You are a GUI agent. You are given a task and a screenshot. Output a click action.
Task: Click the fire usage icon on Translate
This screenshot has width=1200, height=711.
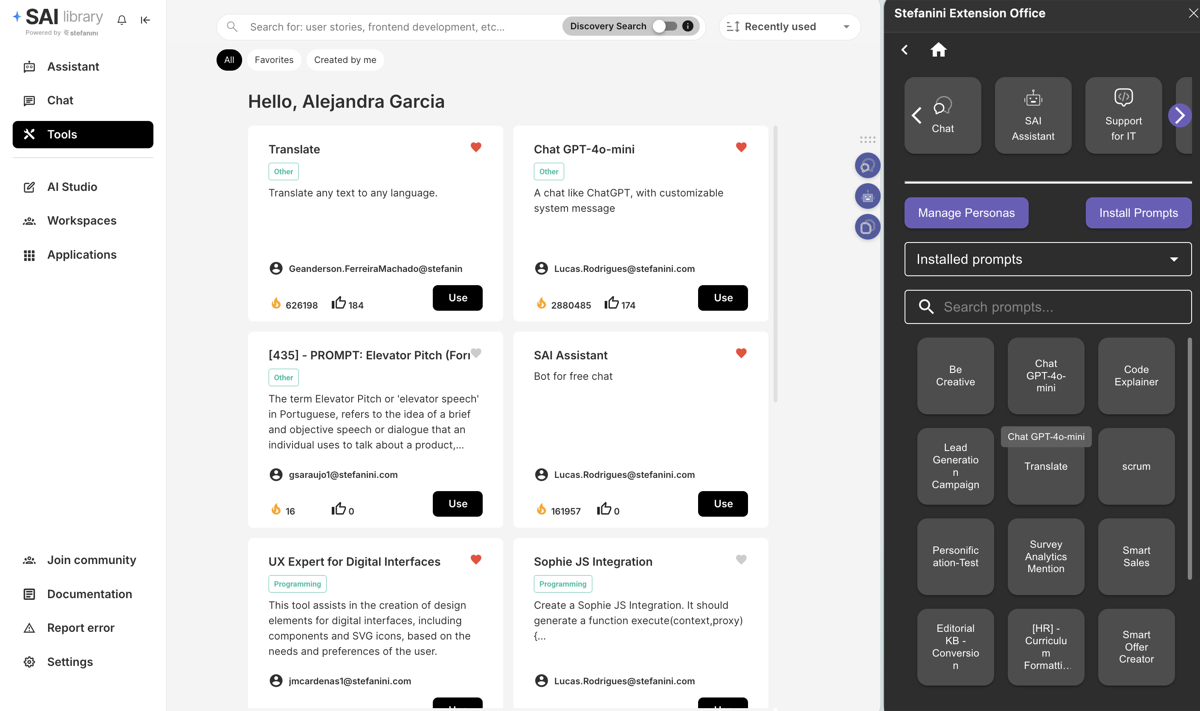click(276, 303)
